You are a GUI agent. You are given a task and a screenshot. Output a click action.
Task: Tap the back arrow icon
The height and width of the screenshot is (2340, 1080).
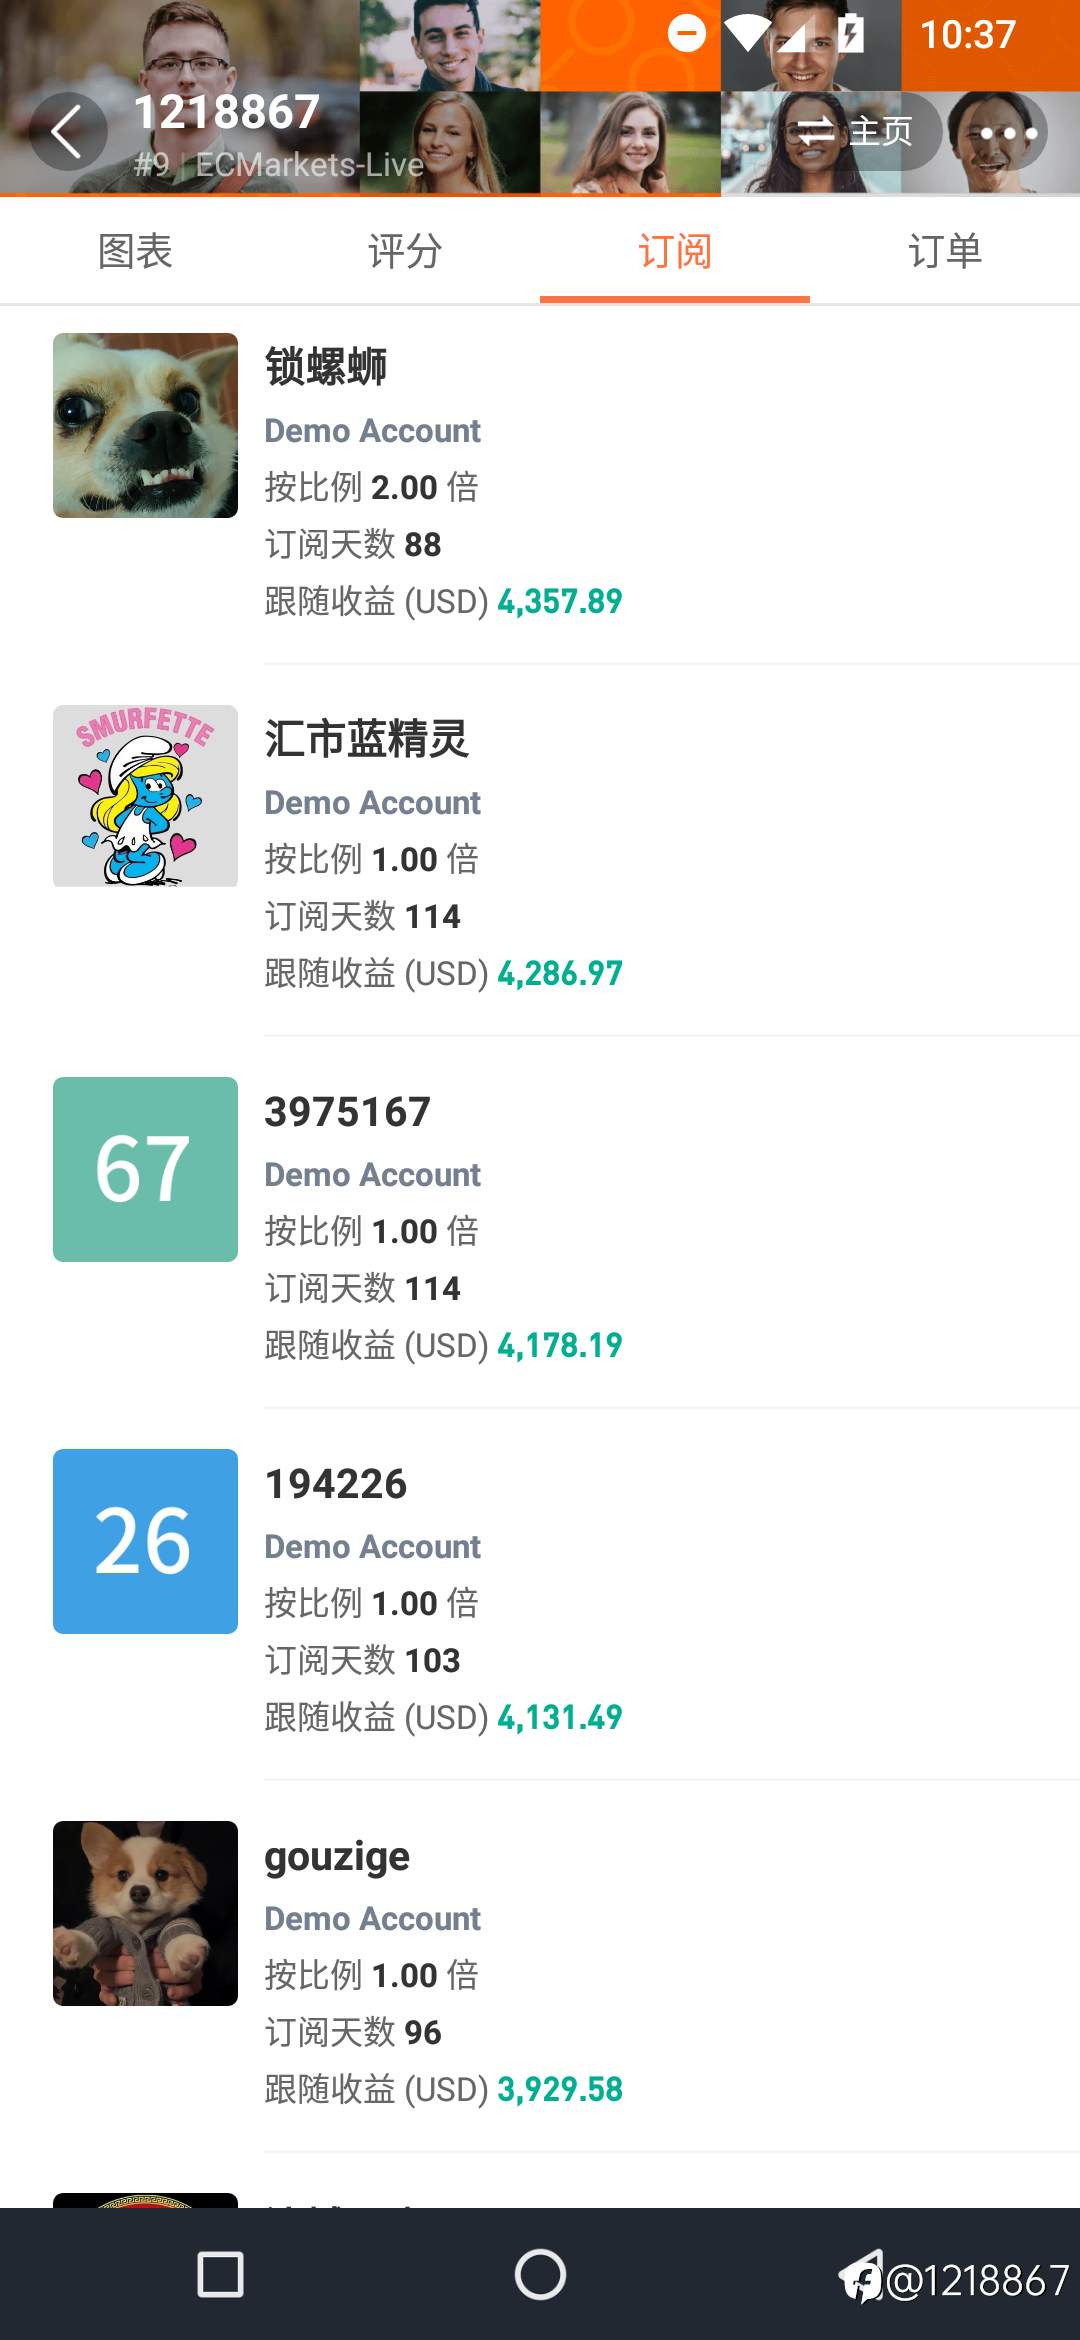pyautogui.click(x=68, y=132)
